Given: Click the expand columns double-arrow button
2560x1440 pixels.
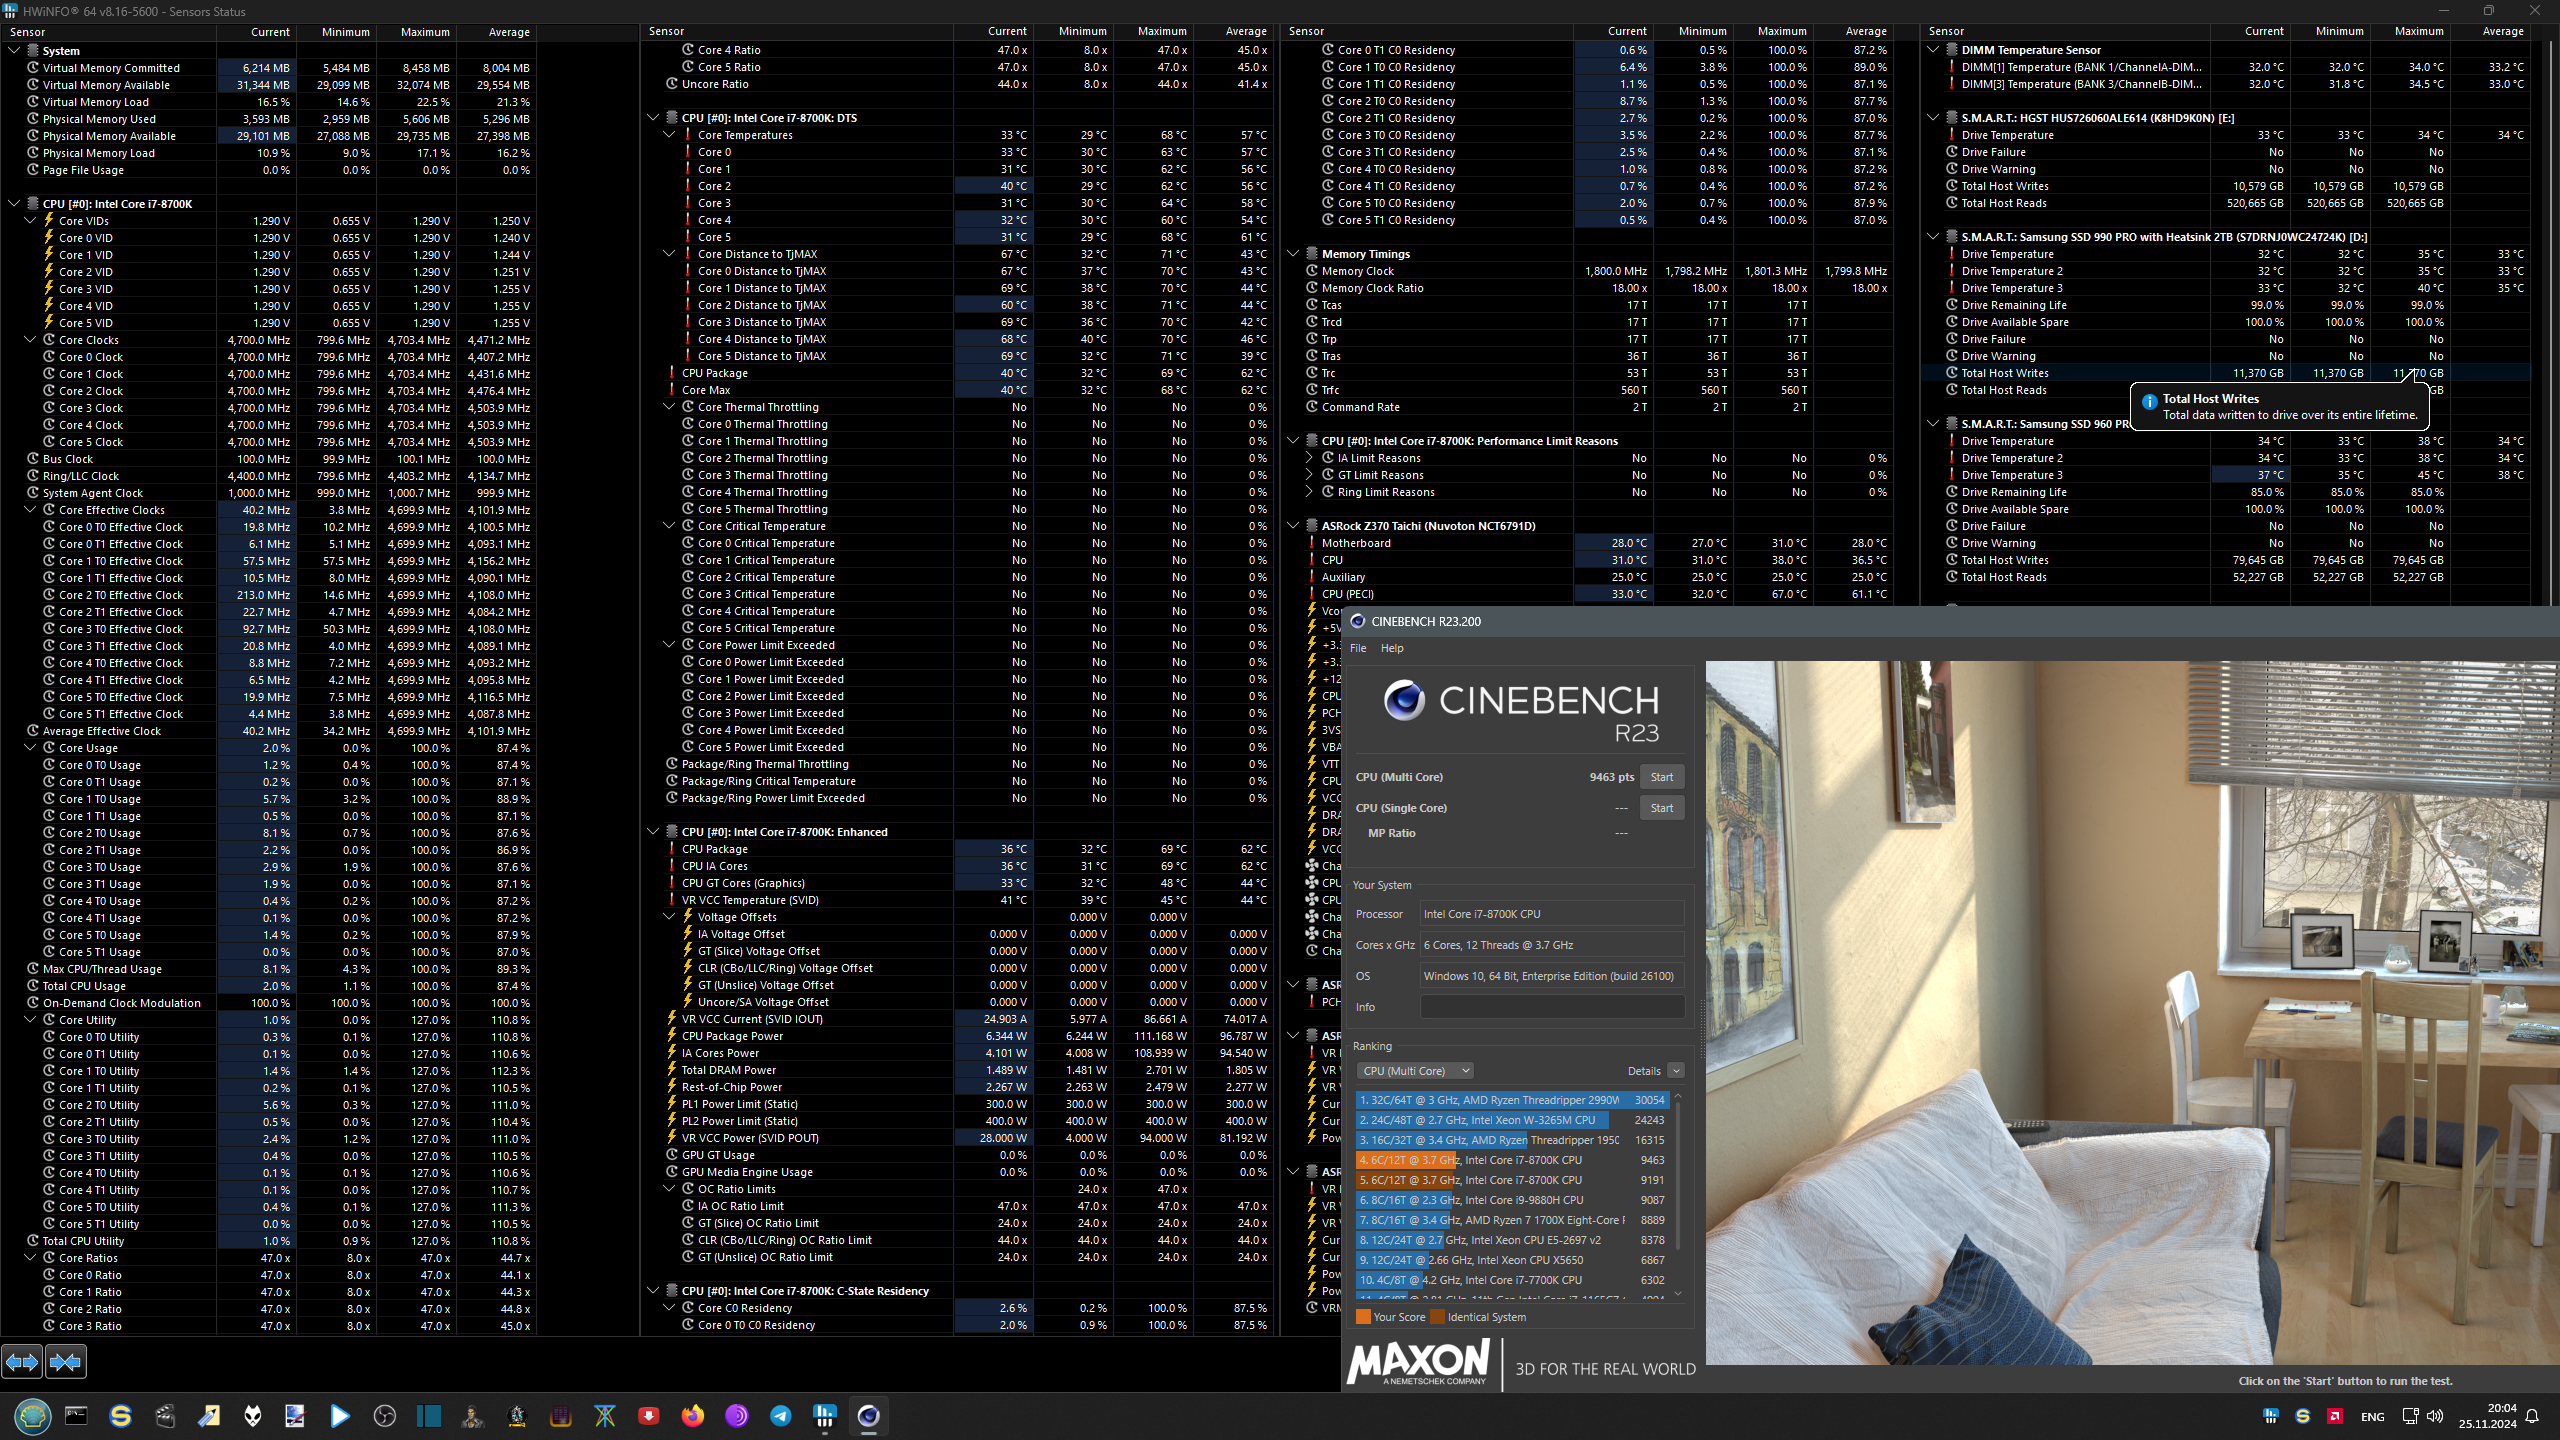Looking at the screenshot, I should (x=22, y=1361).
